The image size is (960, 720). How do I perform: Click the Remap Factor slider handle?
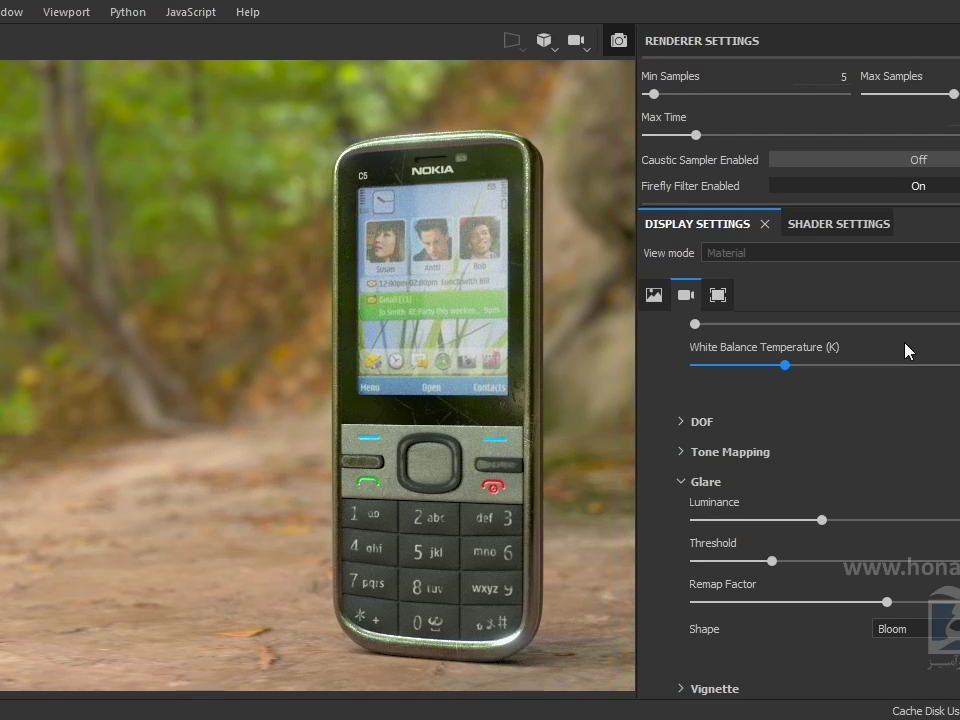click(x=887, y=602)
